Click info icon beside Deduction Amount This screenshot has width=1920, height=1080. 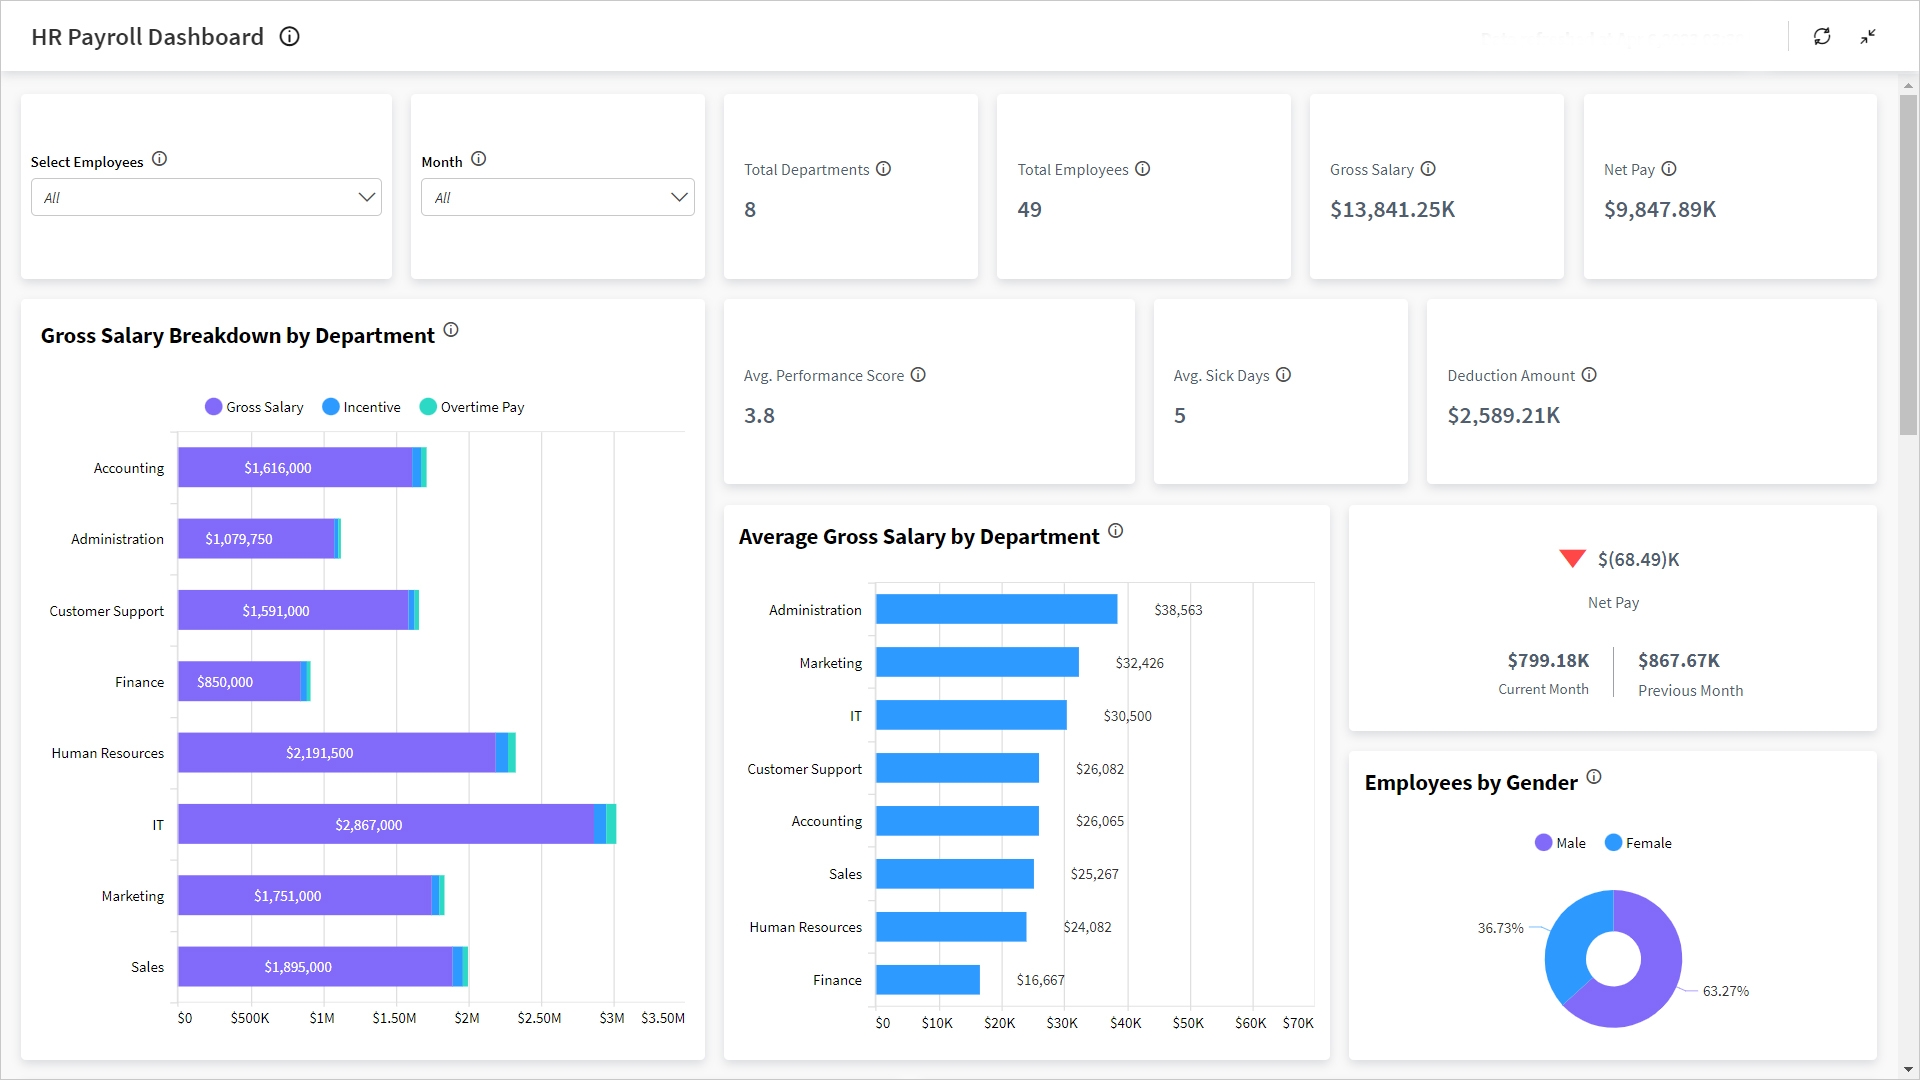[1589, 375]
